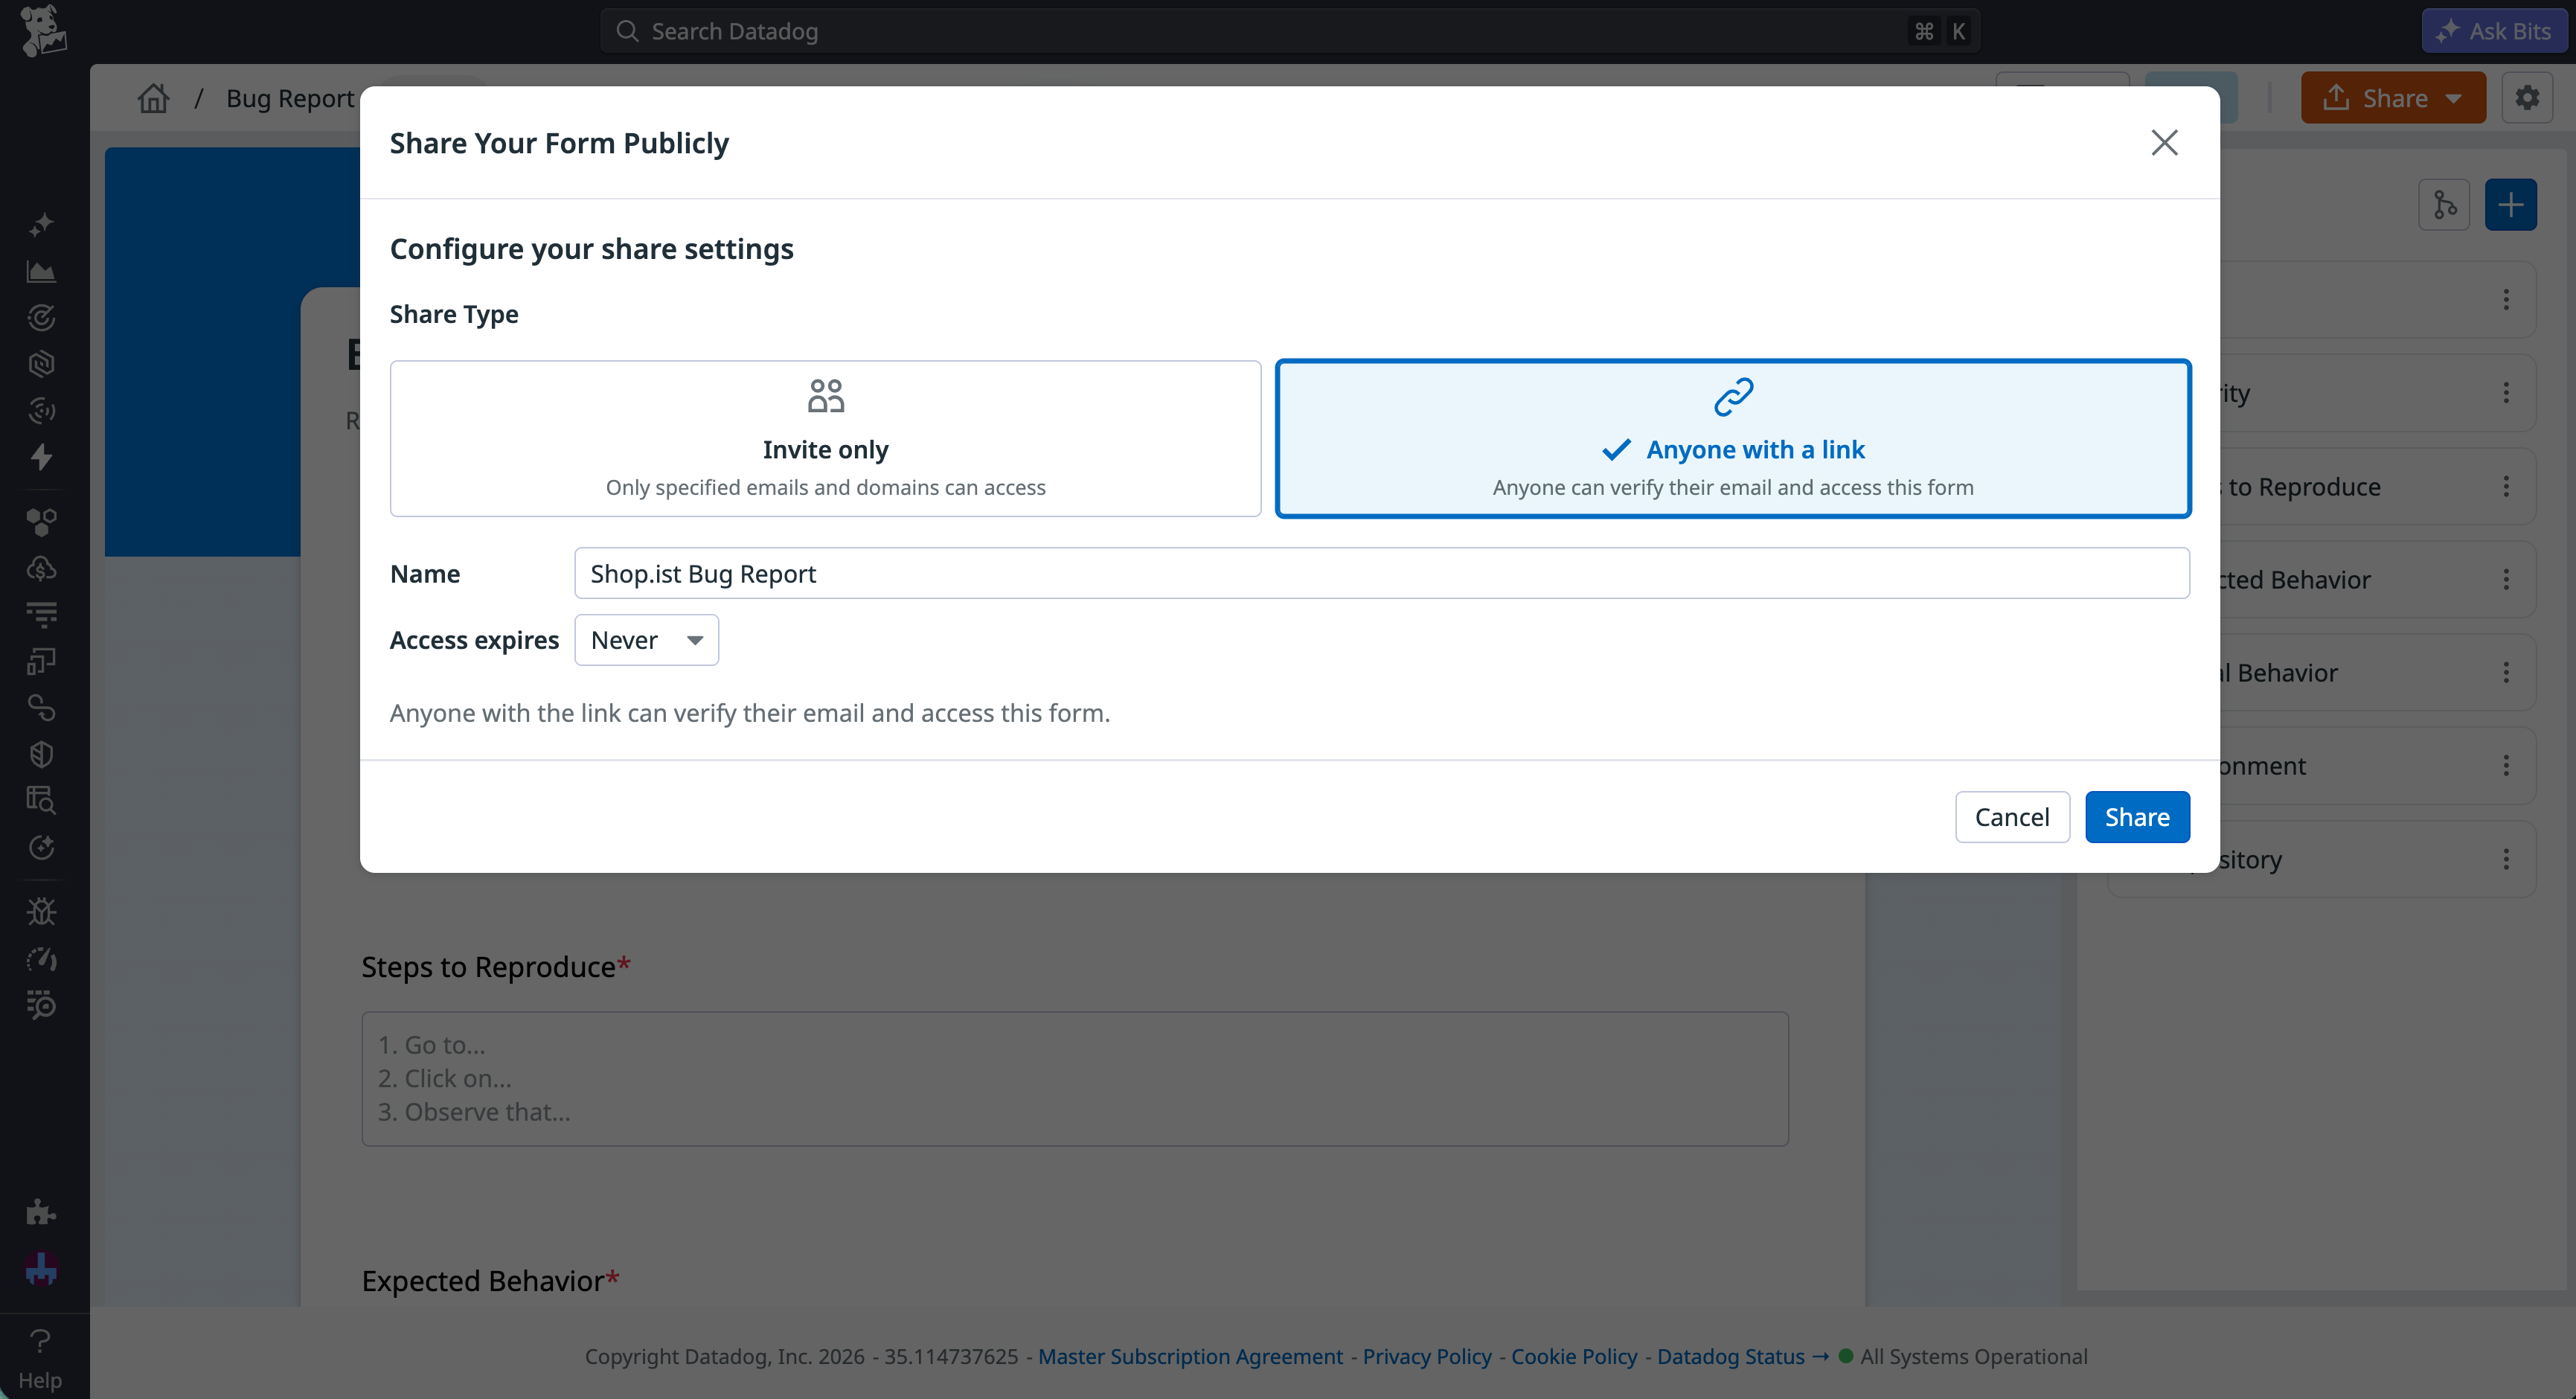This screenshot has height=1399, width=2576.
Task: Open the Bits AI sparkles sidebar icon
Action: [41, 225]
